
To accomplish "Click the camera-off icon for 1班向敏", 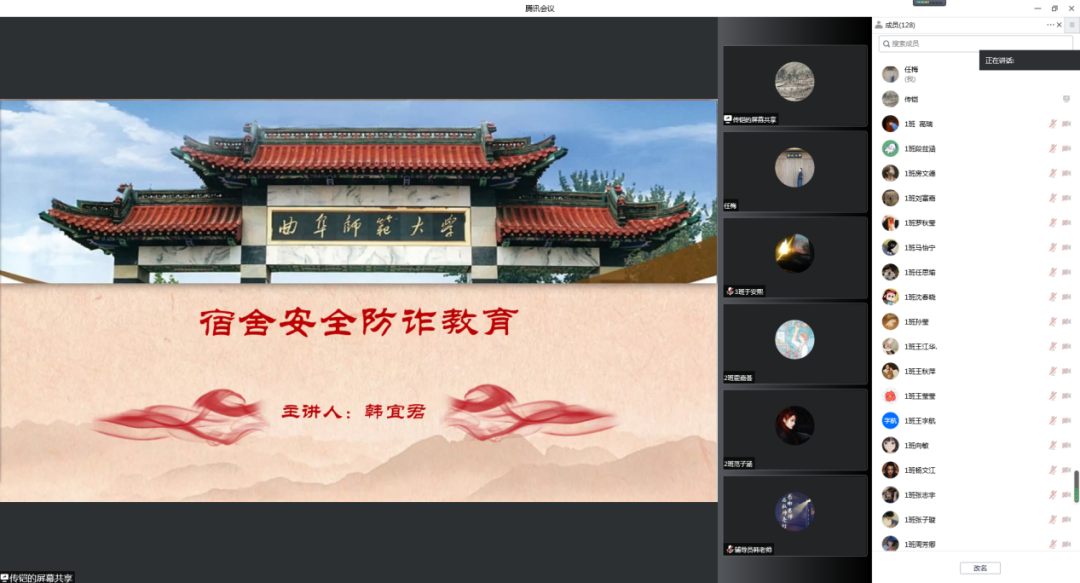I will pos(1066,445).
